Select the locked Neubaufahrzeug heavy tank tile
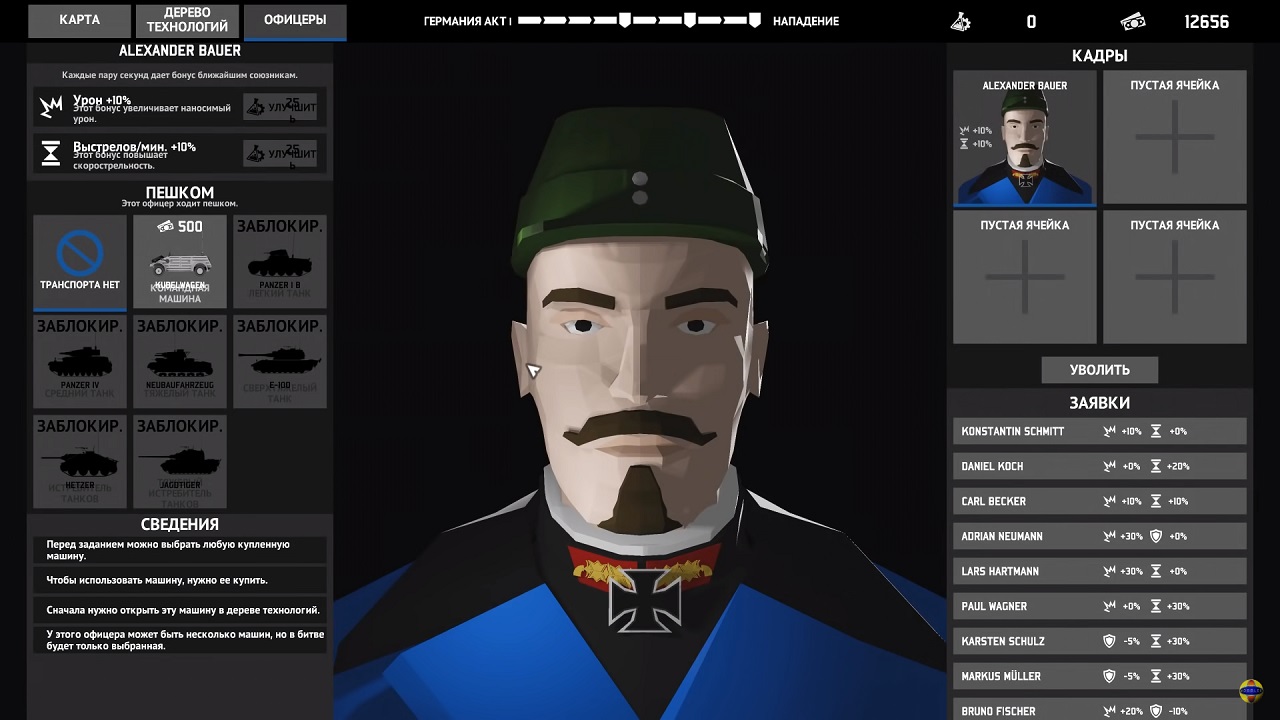Screen dimensions: 1280x720 180,362
